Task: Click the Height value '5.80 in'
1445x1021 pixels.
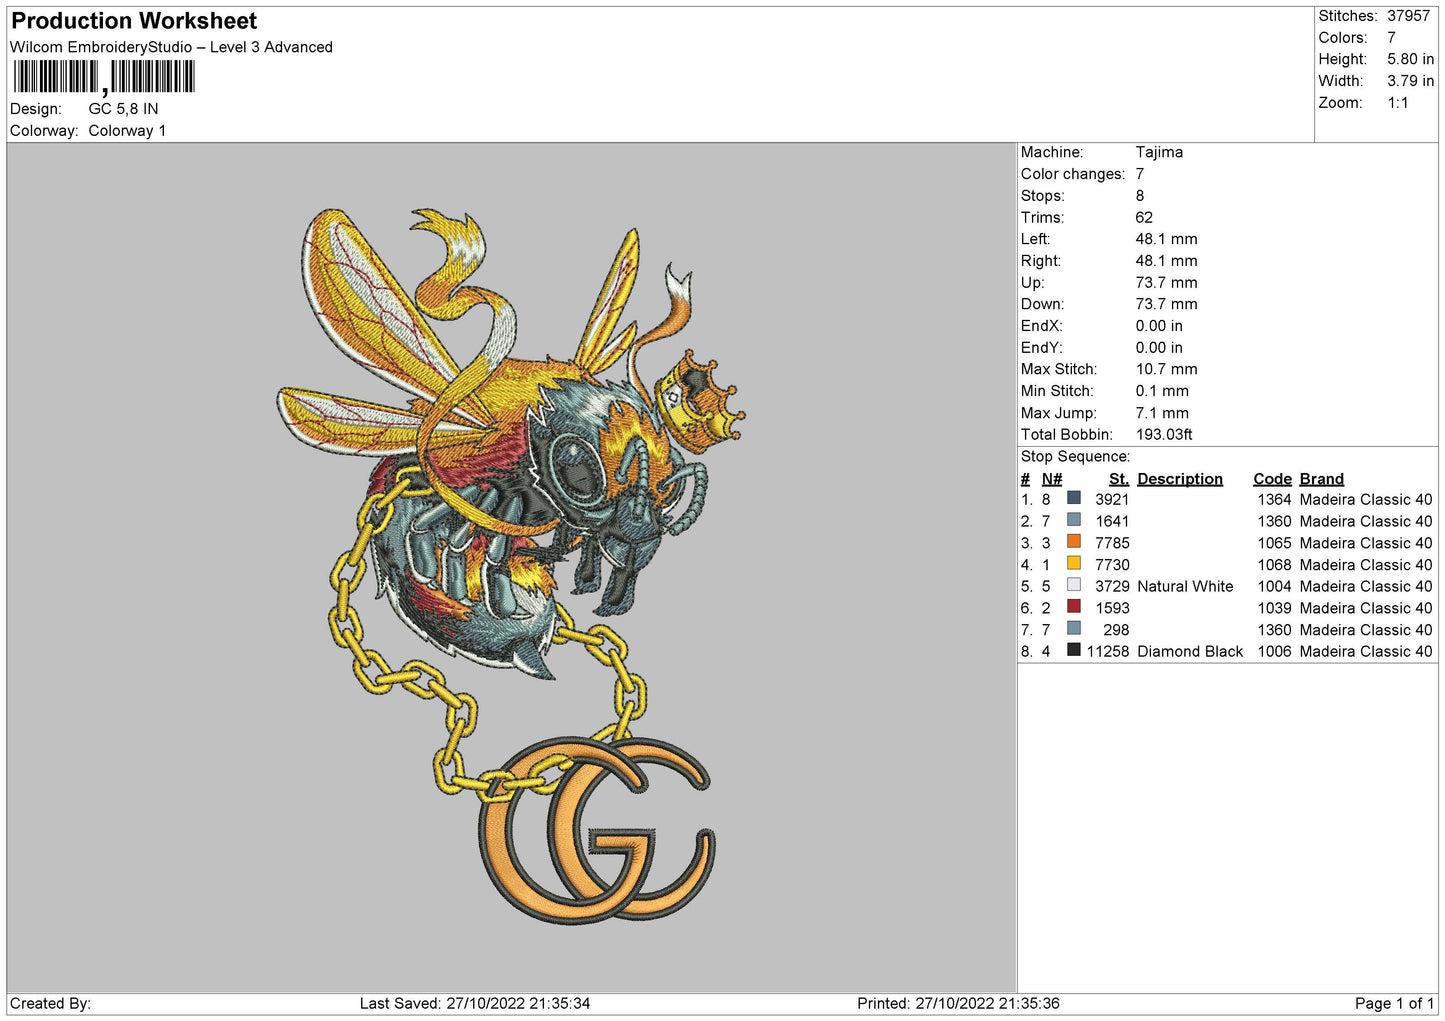Action: click(x=1410, y=59)
